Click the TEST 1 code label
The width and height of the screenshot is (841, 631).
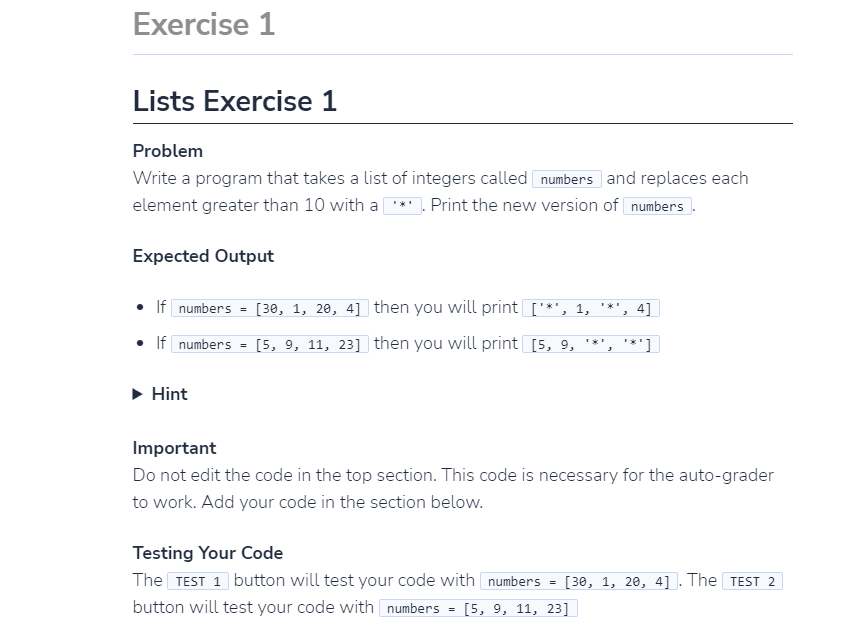point(198,581)
